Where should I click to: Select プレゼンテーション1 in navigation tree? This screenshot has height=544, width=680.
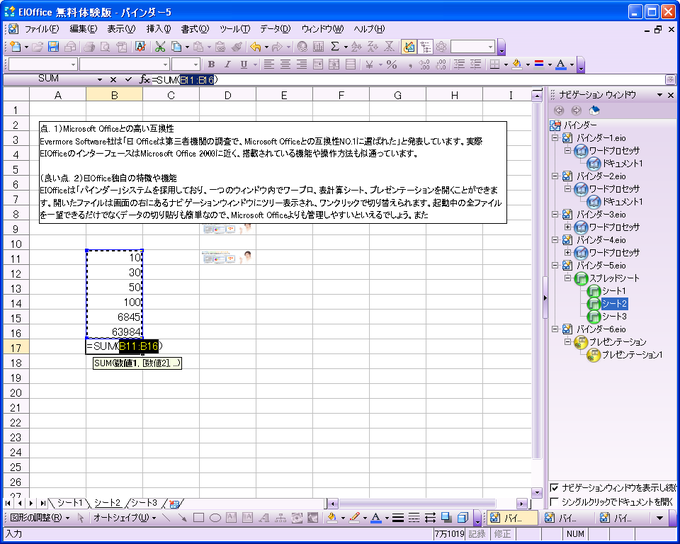click(632, 354)
